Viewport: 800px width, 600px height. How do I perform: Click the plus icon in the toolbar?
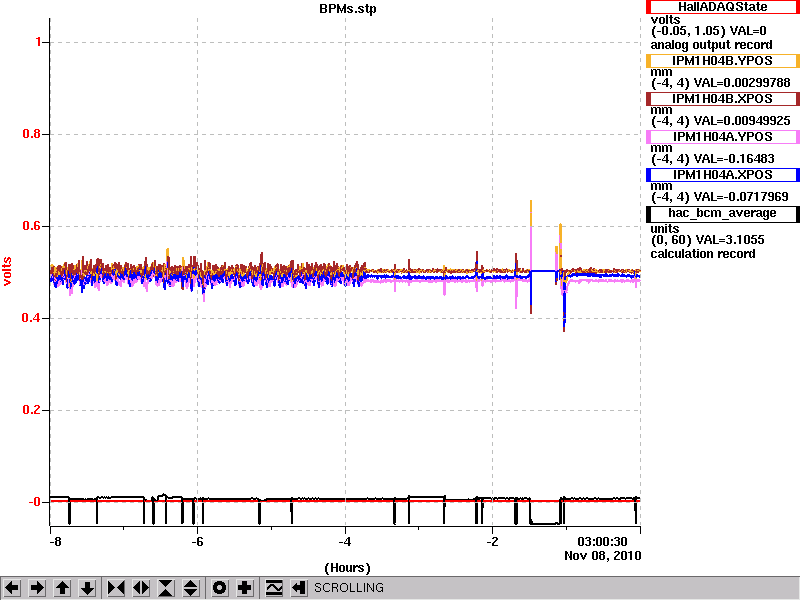point(244,588)
